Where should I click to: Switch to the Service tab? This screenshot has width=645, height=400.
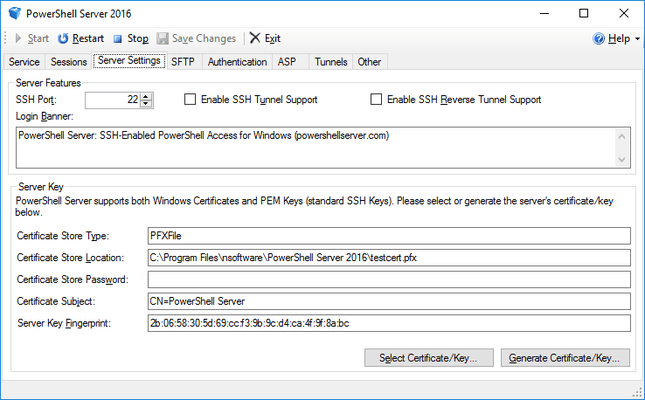pos(24,62)
